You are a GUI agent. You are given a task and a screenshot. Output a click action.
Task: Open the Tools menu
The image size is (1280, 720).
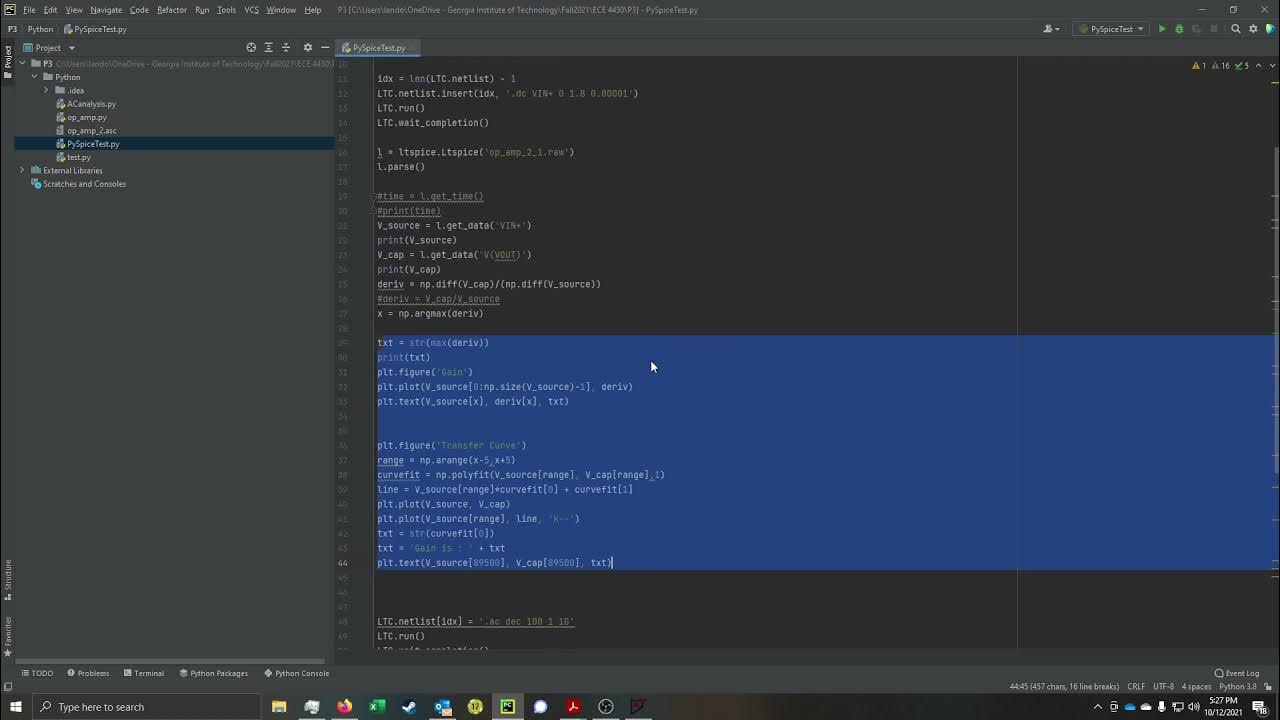(226, 10)
